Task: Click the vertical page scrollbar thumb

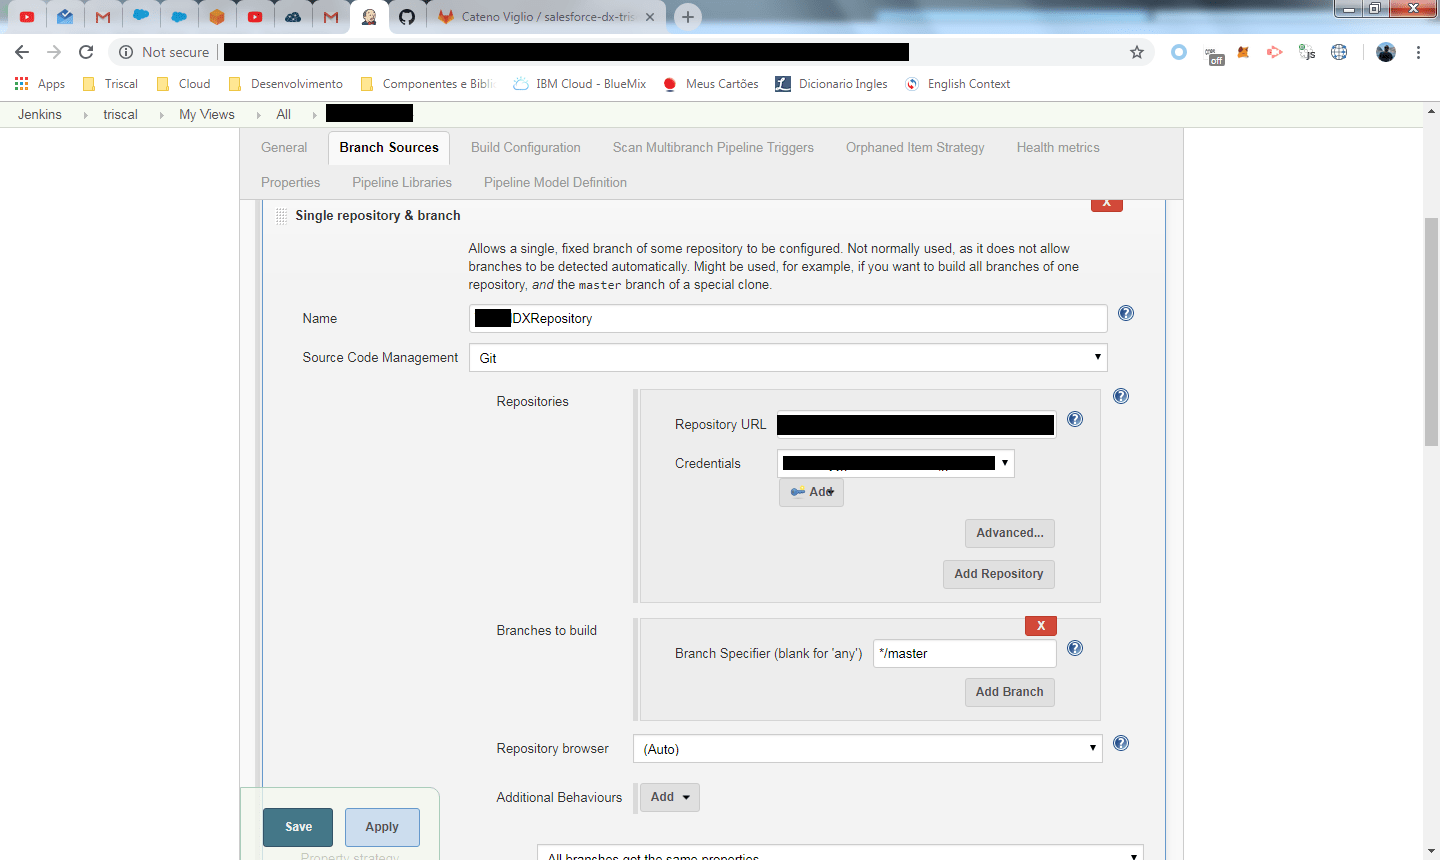Action: (x=1431, y=330)
